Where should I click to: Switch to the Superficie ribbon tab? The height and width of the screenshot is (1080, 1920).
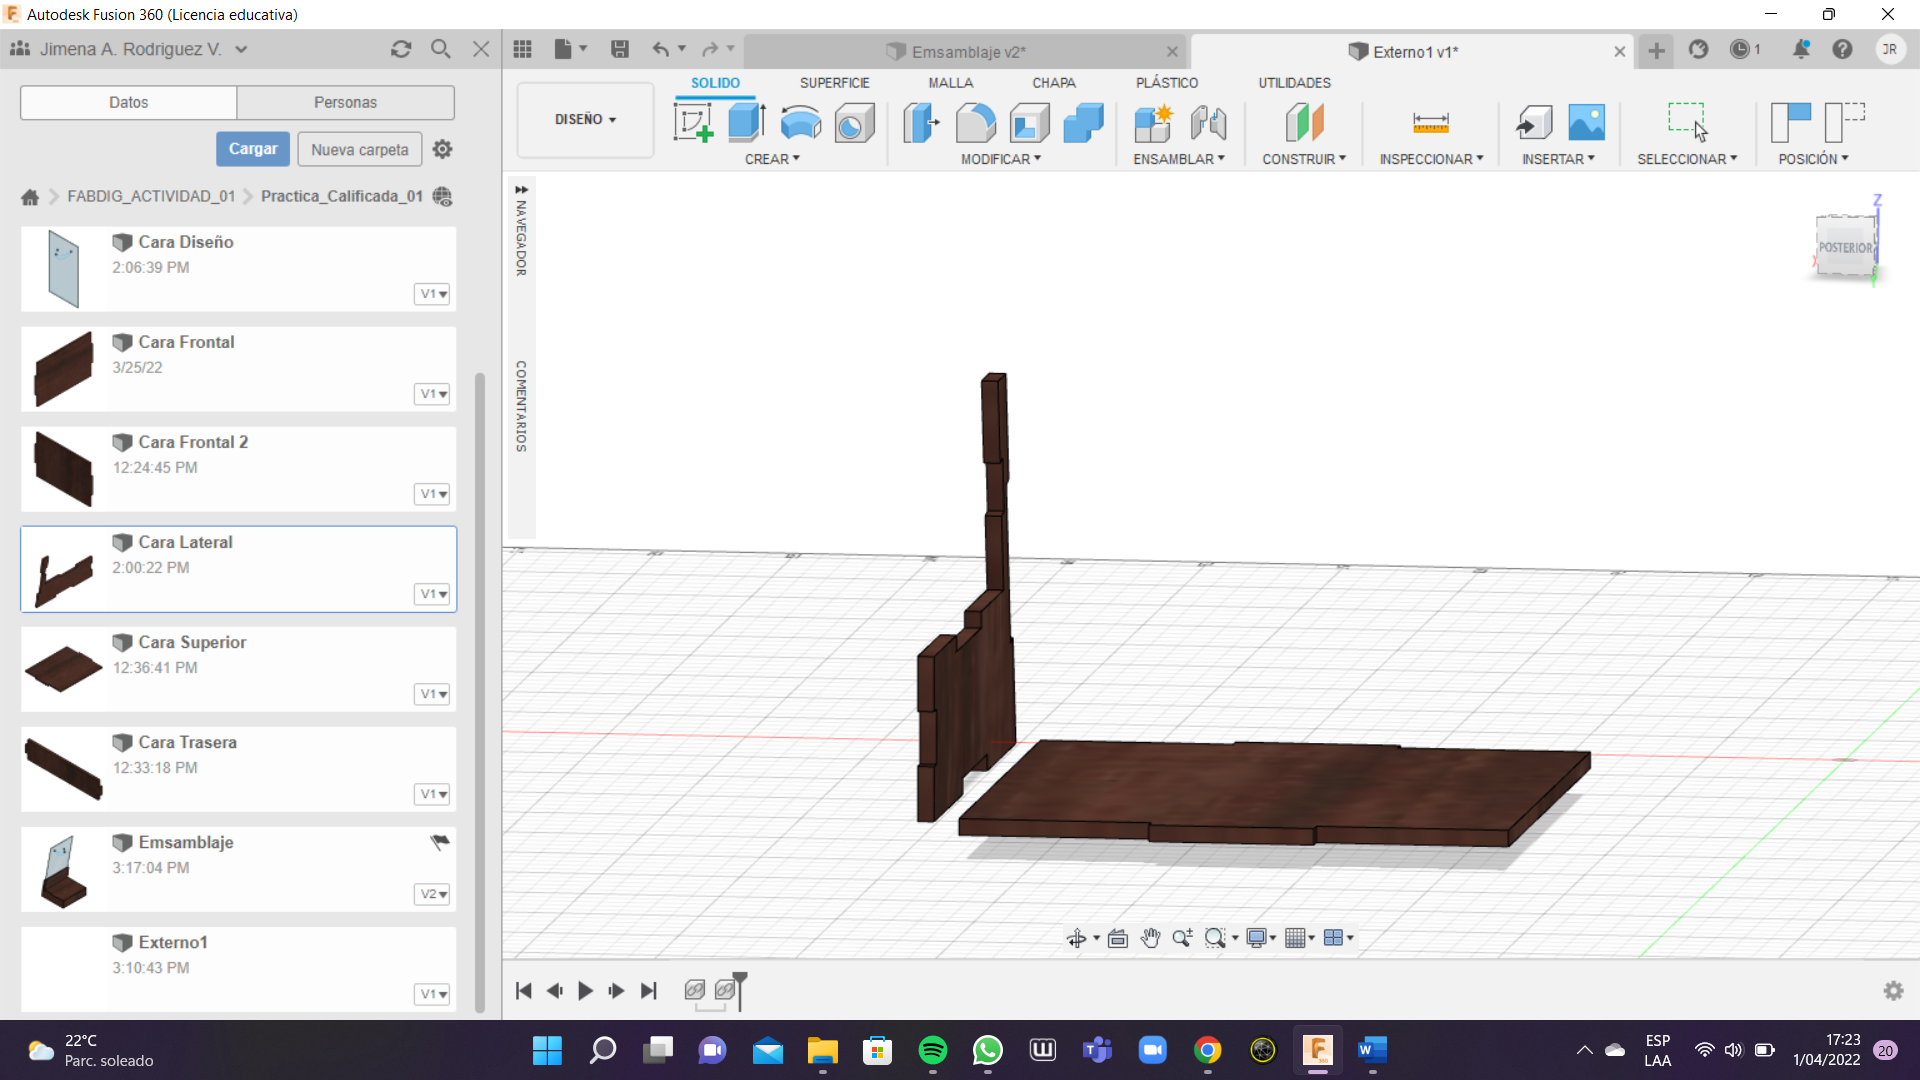(x=834, y=83)
